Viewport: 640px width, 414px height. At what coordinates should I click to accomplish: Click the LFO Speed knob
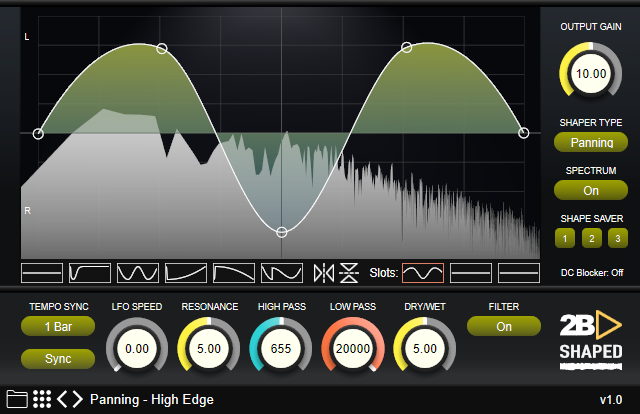[137, 349]
